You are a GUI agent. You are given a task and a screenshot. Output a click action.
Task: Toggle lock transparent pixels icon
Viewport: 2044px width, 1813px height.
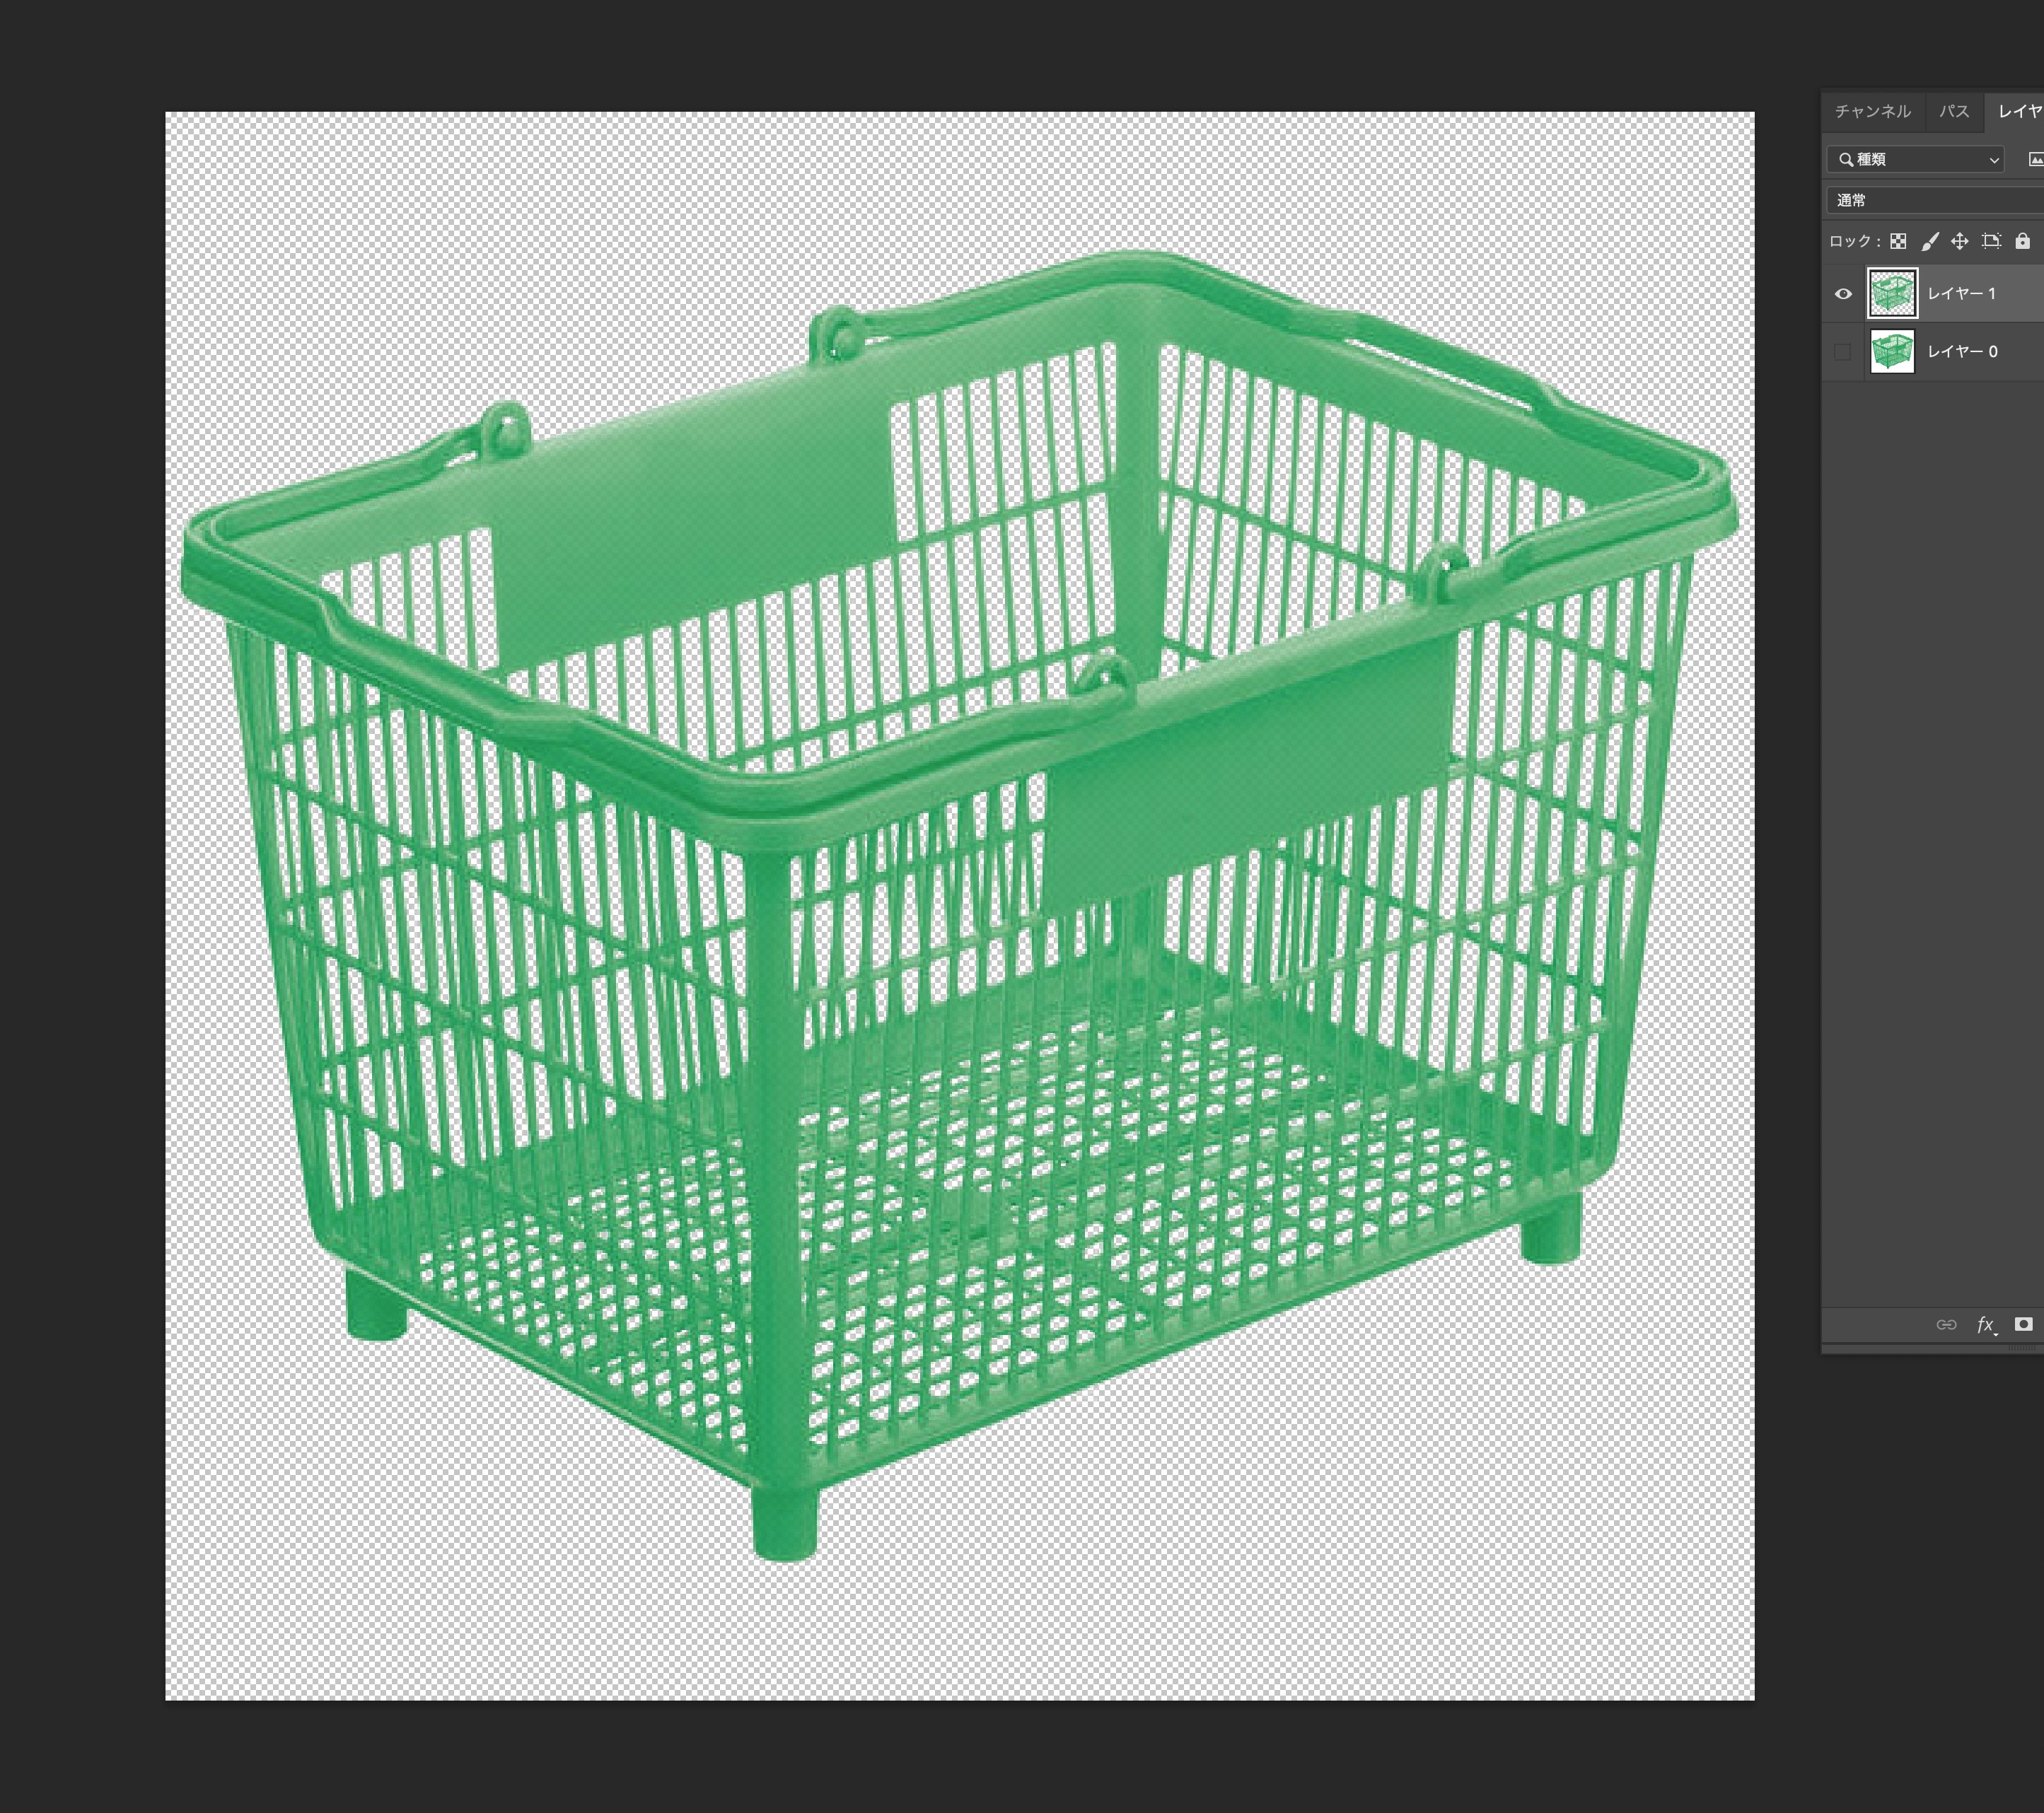coord(1898,241)
